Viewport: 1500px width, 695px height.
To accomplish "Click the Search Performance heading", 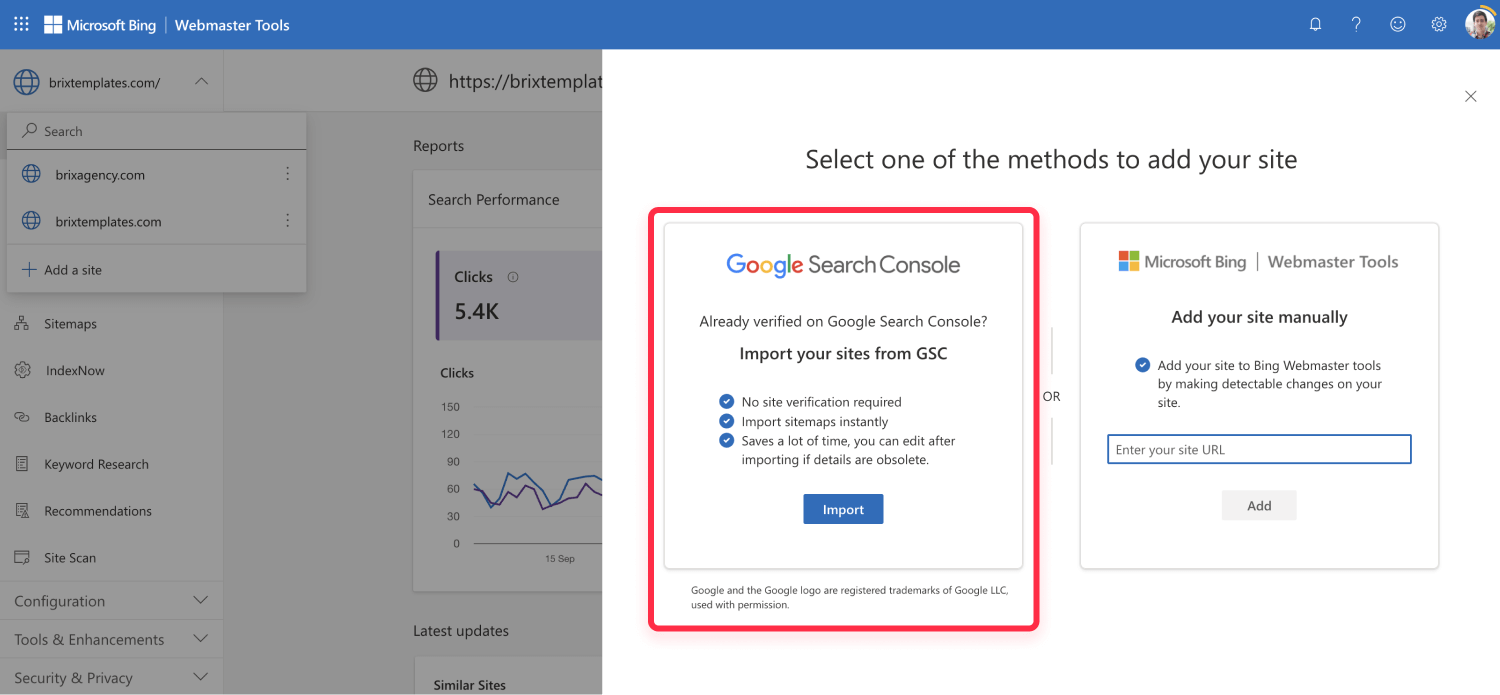I will [x=493, y=200].
